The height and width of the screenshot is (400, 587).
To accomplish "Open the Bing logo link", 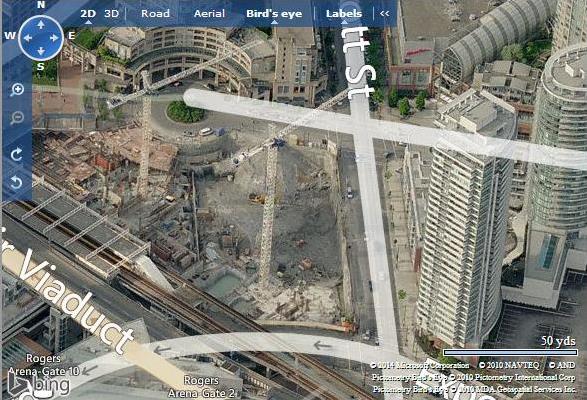I will 39,385.
